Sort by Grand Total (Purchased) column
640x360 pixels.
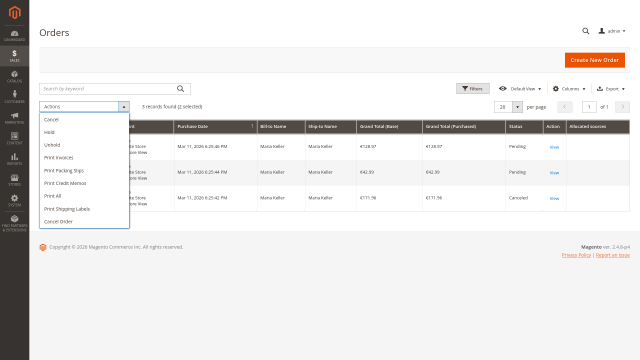[464, 127]
